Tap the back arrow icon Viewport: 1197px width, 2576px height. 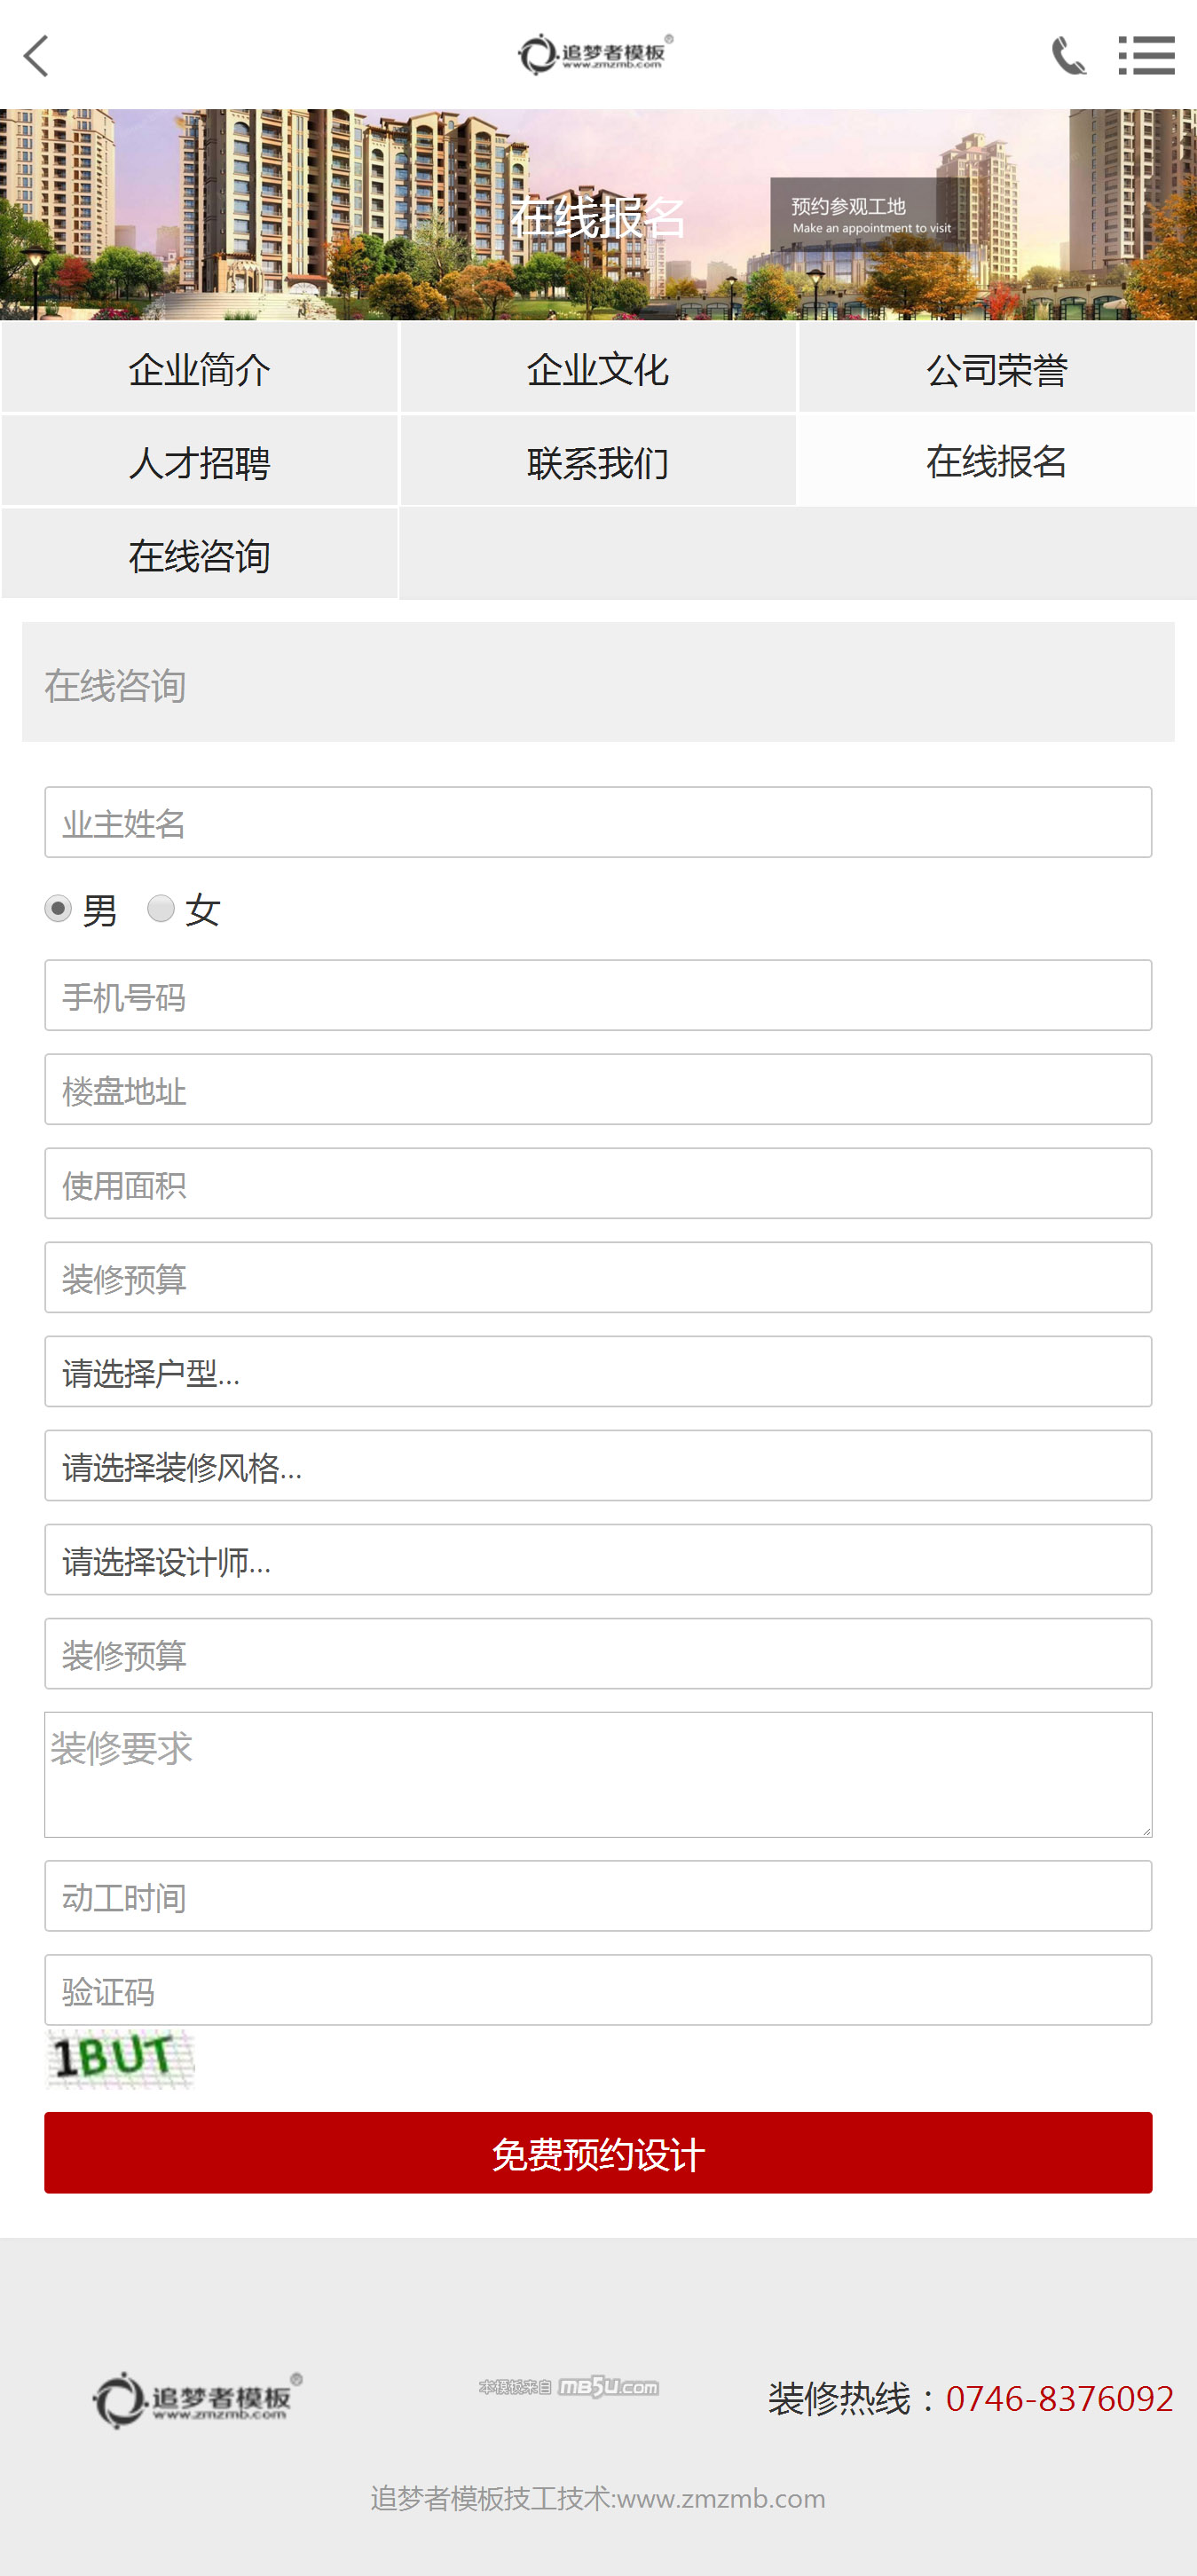37,56
